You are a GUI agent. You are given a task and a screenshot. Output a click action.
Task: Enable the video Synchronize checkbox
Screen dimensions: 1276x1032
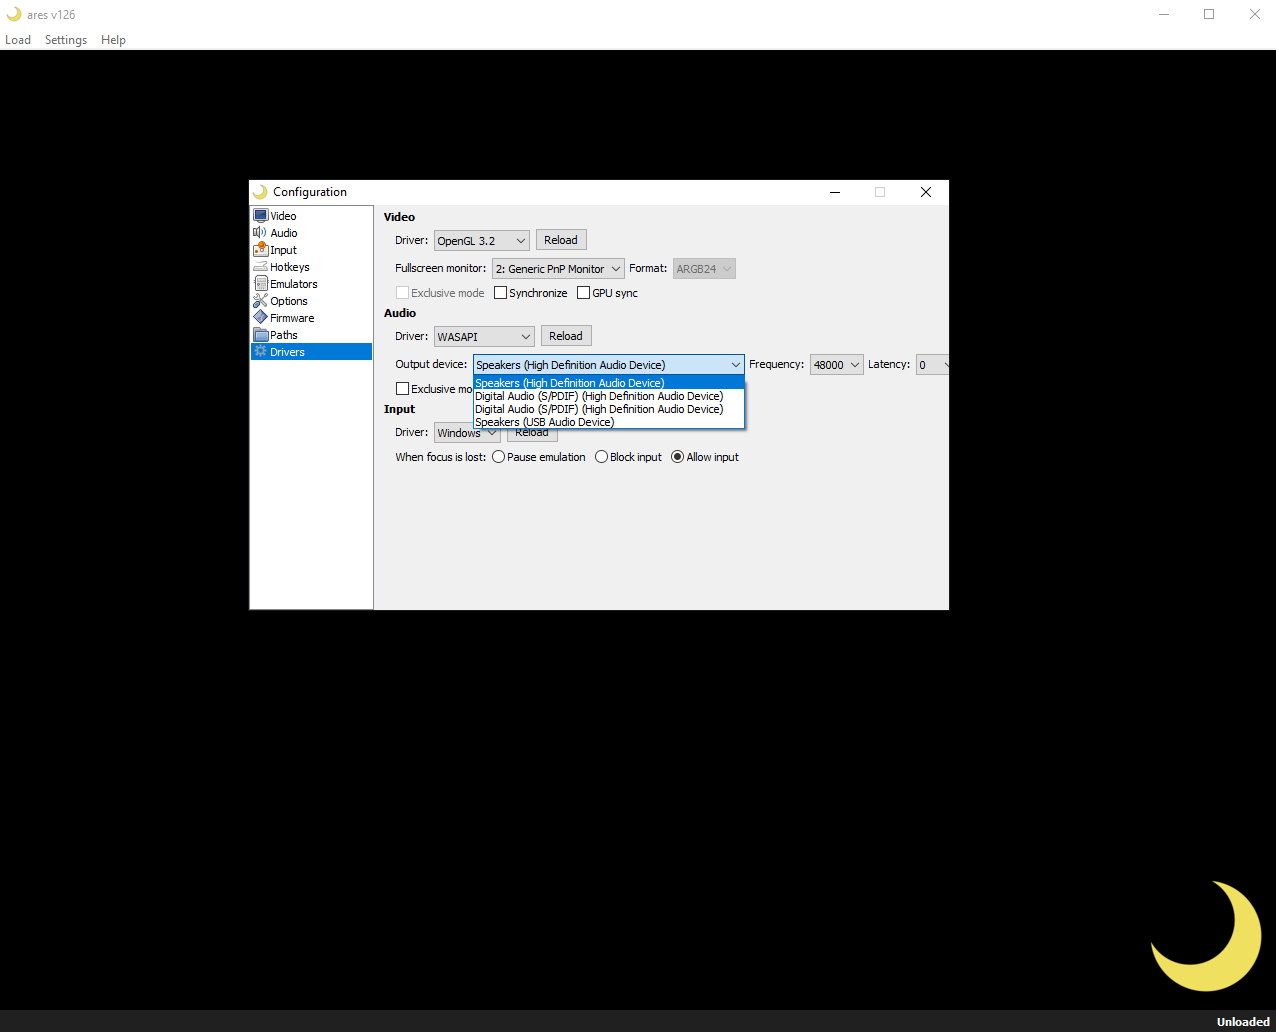pyautogui.click(x=501, y=293)
